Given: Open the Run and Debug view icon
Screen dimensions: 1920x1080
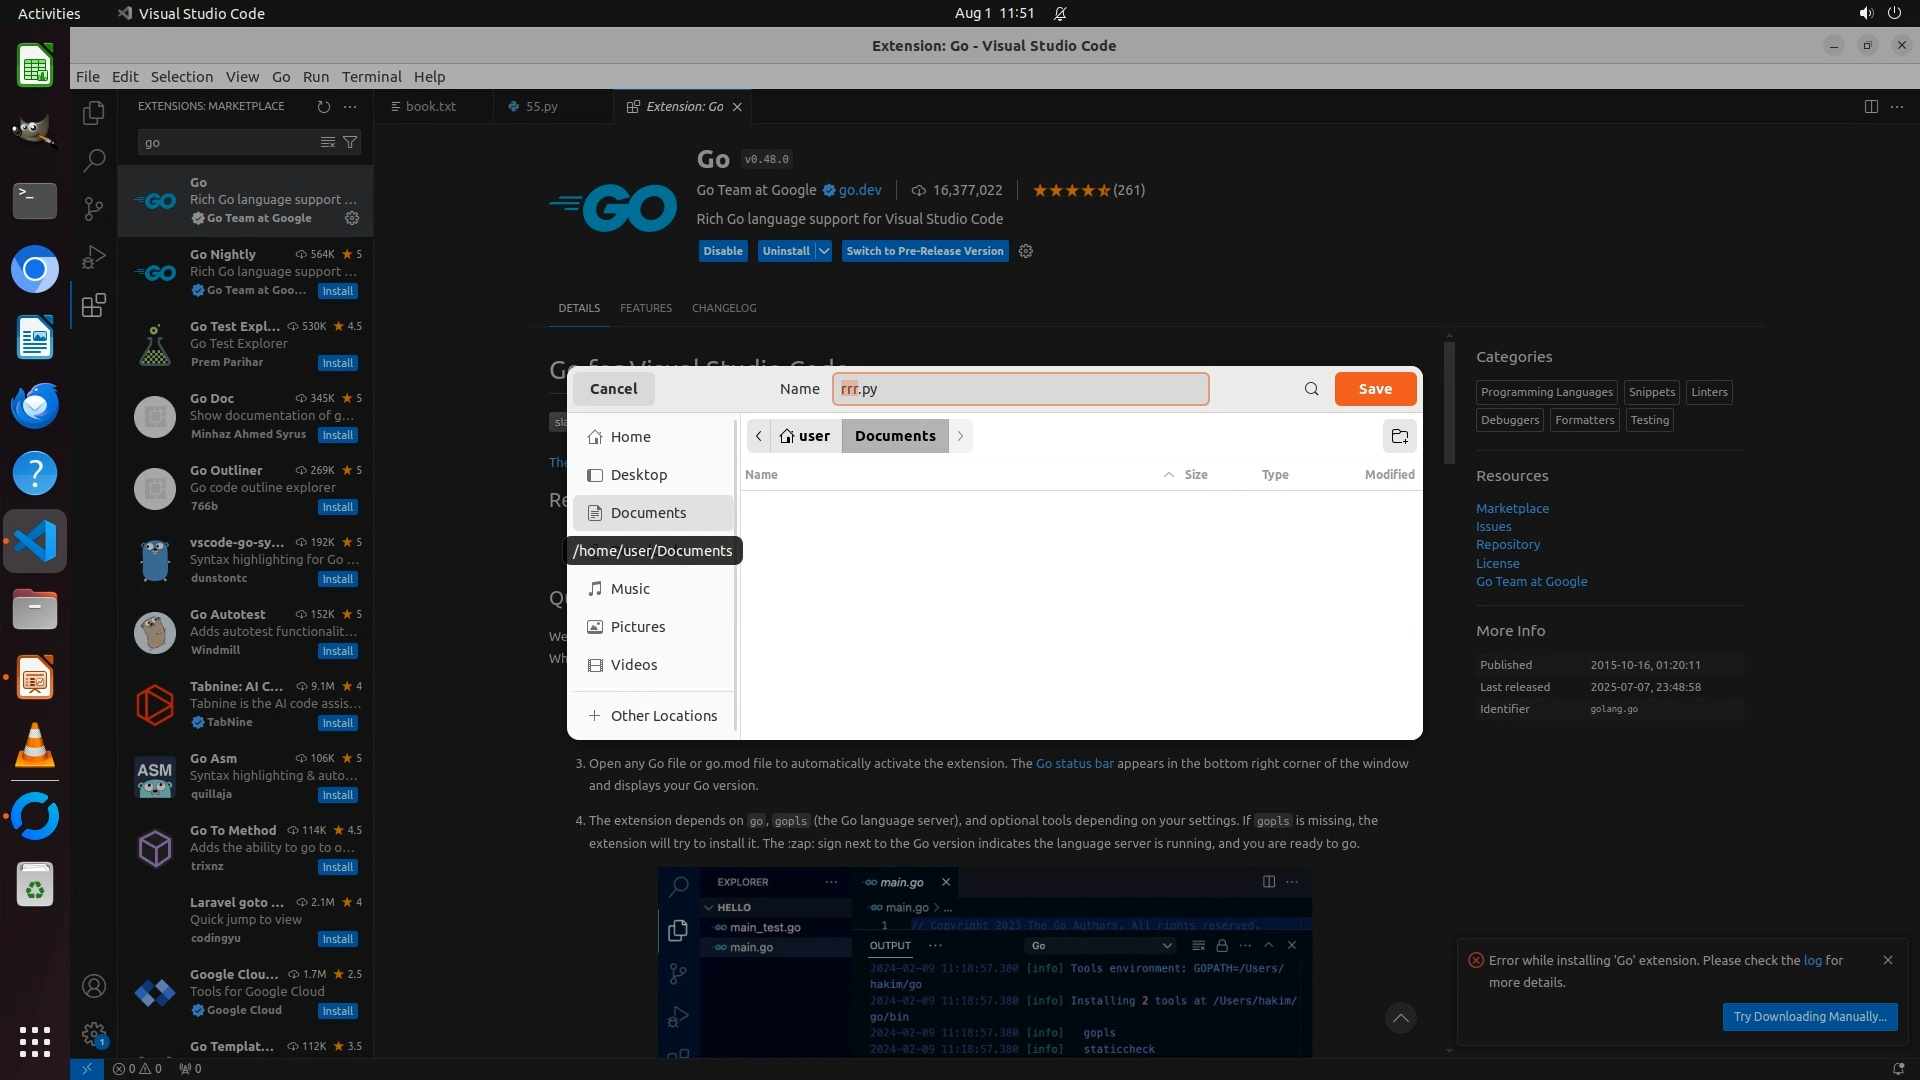Looking at the screenshot, I should point(93,257).
